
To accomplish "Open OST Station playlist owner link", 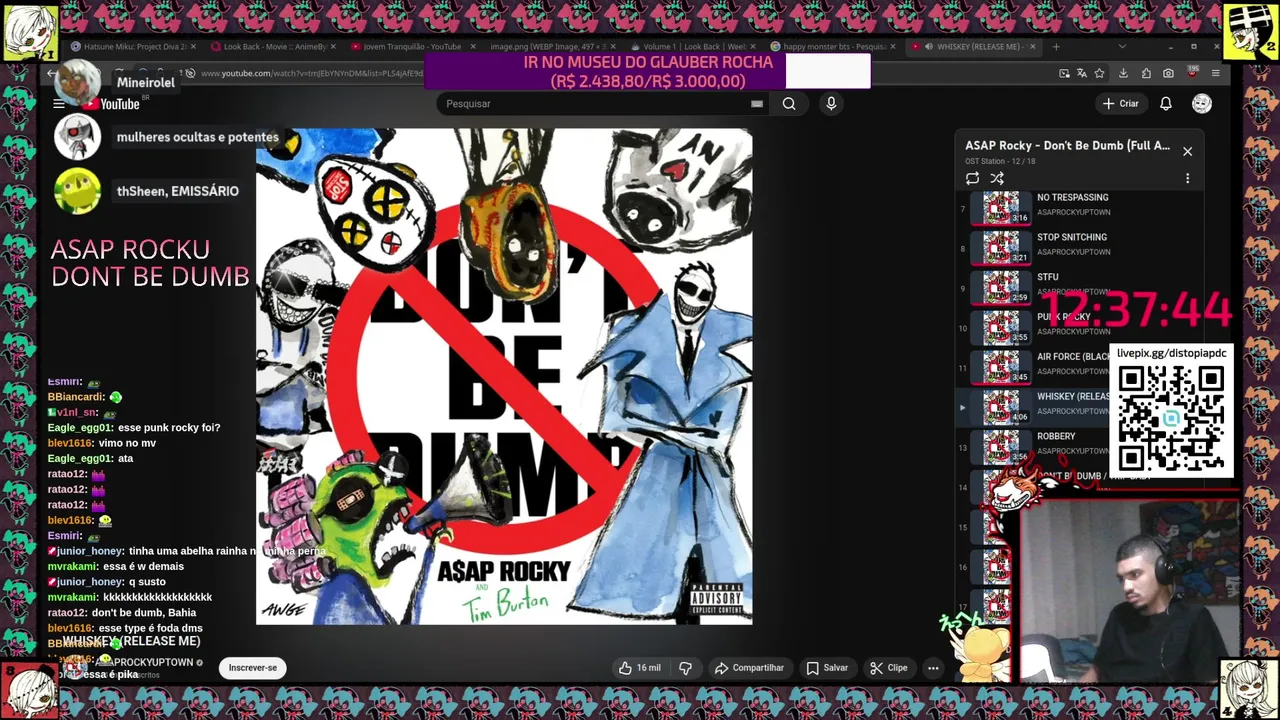I will tap(984, 161).
